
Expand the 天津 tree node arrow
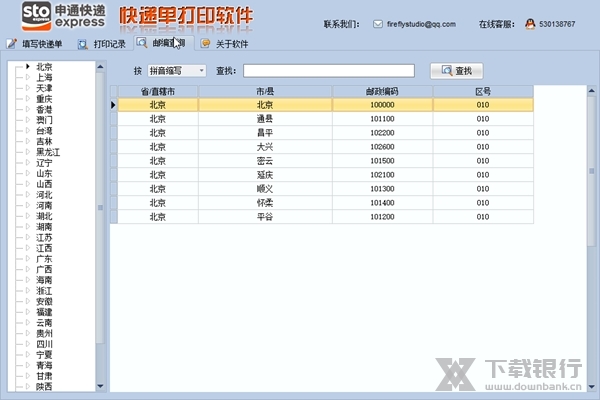[x=28, y=88]
